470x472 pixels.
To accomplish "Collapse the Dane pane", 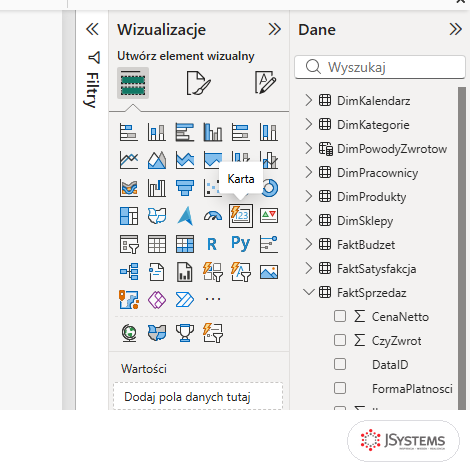I will coord(455,29).
